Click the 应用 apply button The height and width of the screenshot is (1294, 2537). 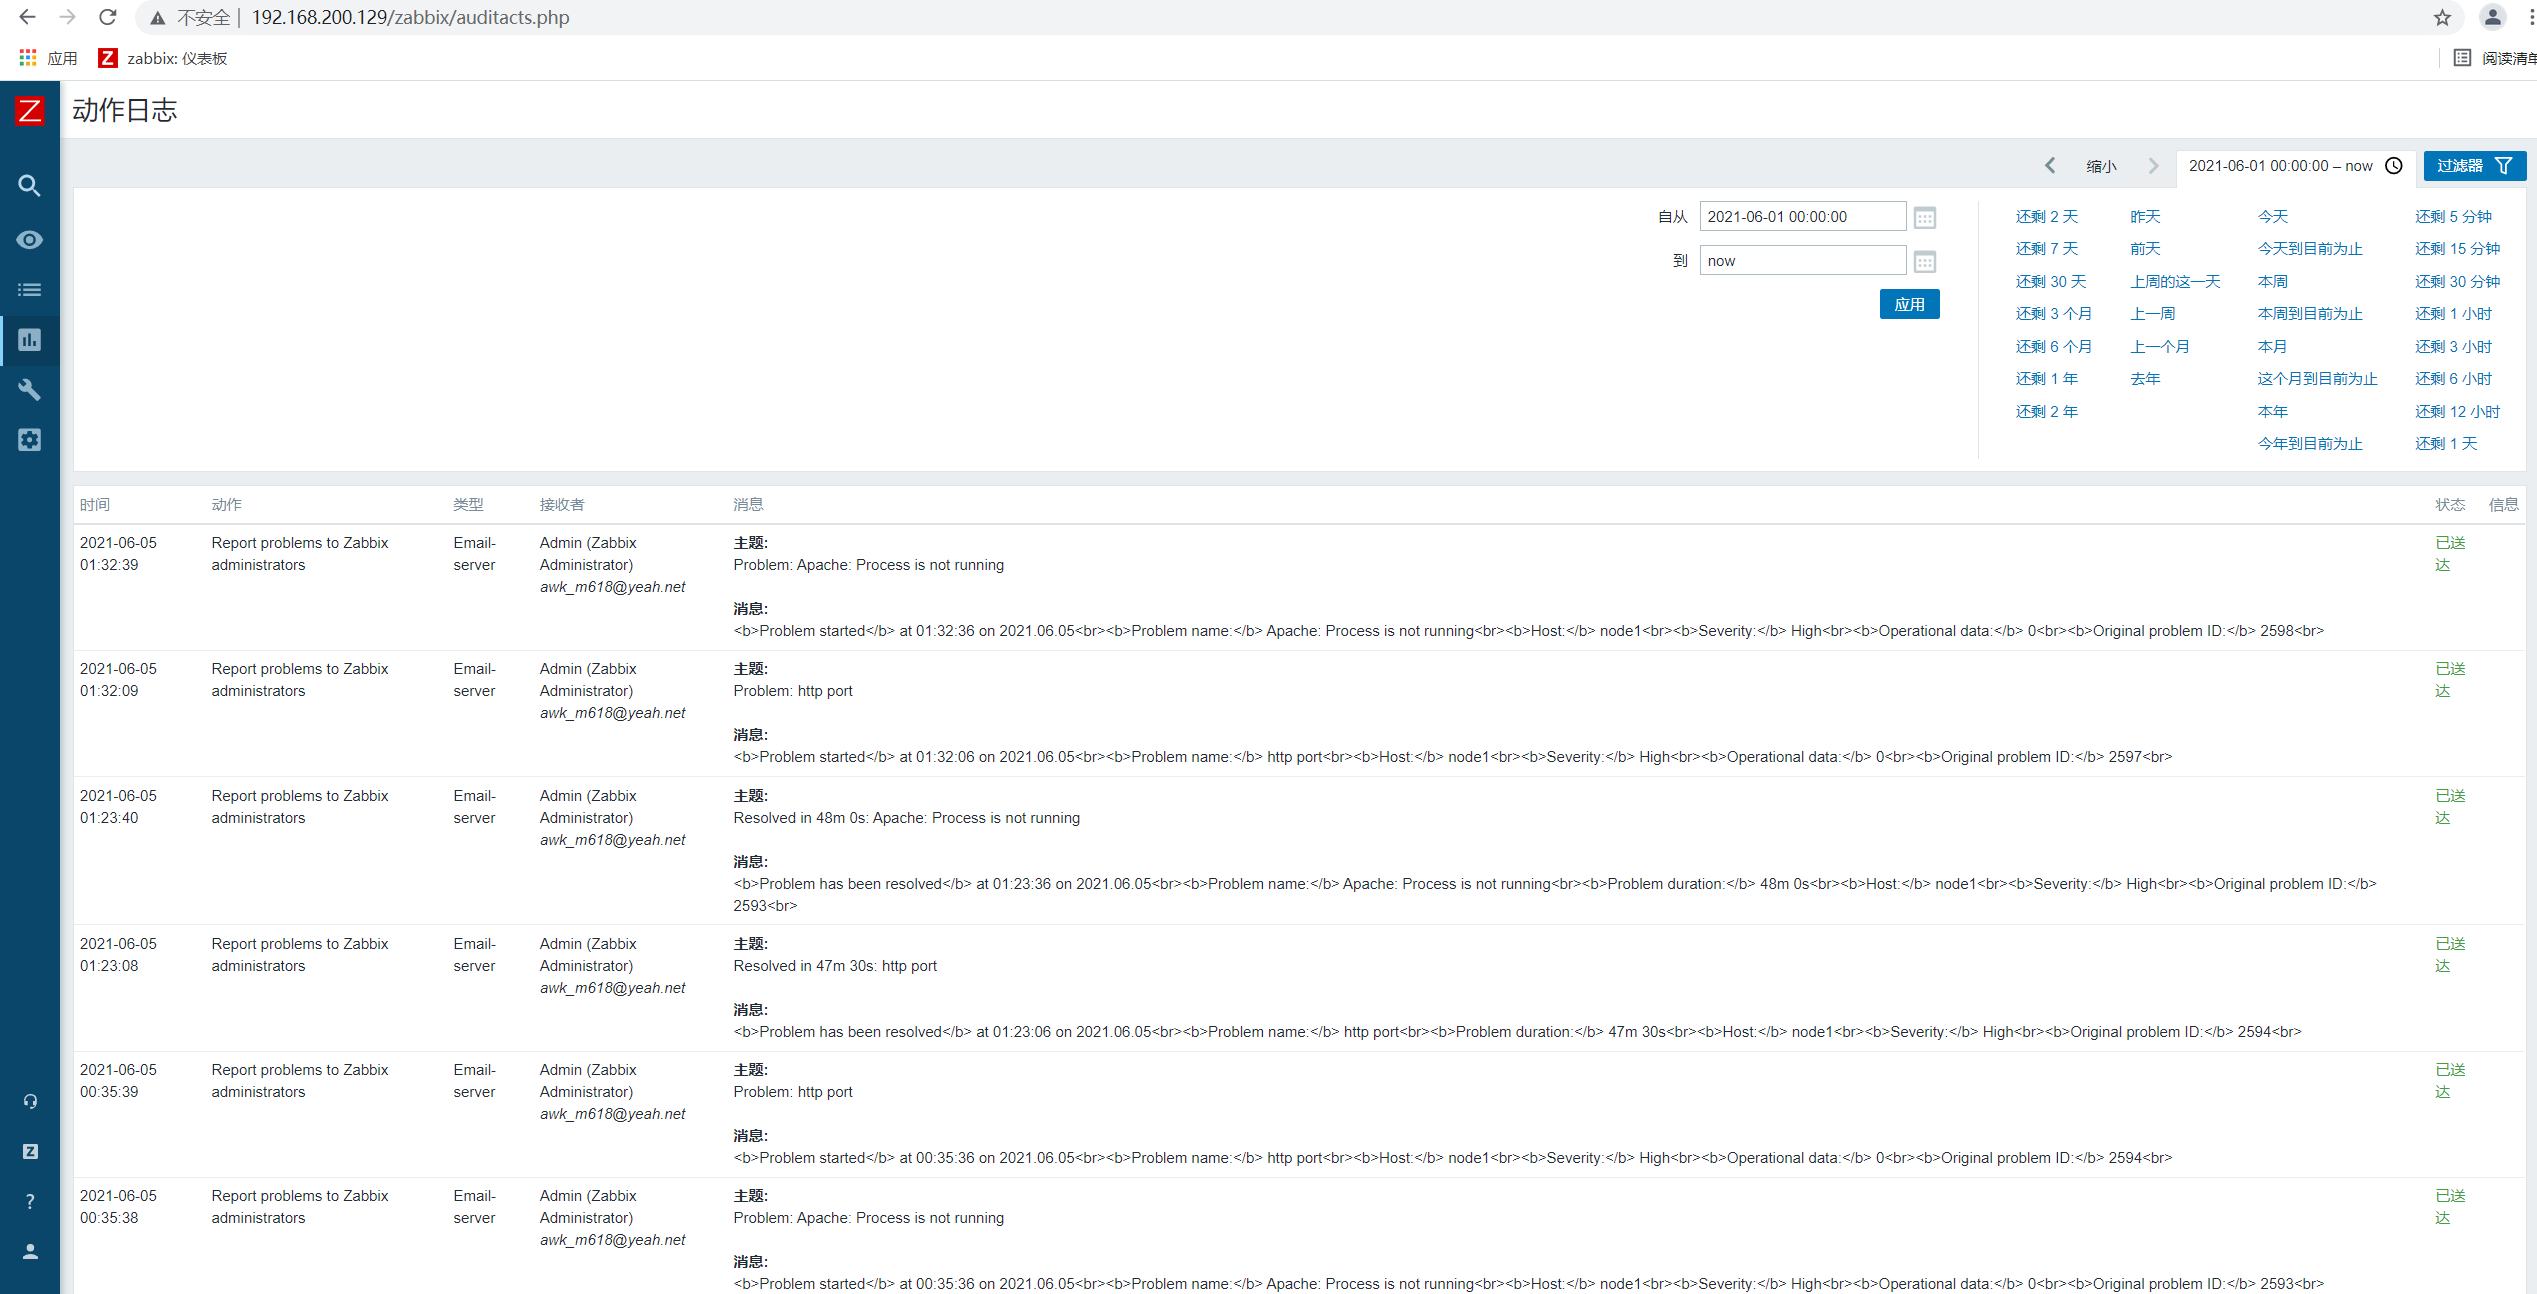[x=1909, y=304]
